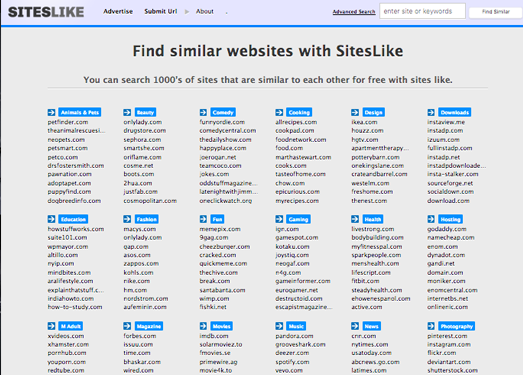
Task: Open the Education category label
Action: pyautogui.click(x=73, y=219)
